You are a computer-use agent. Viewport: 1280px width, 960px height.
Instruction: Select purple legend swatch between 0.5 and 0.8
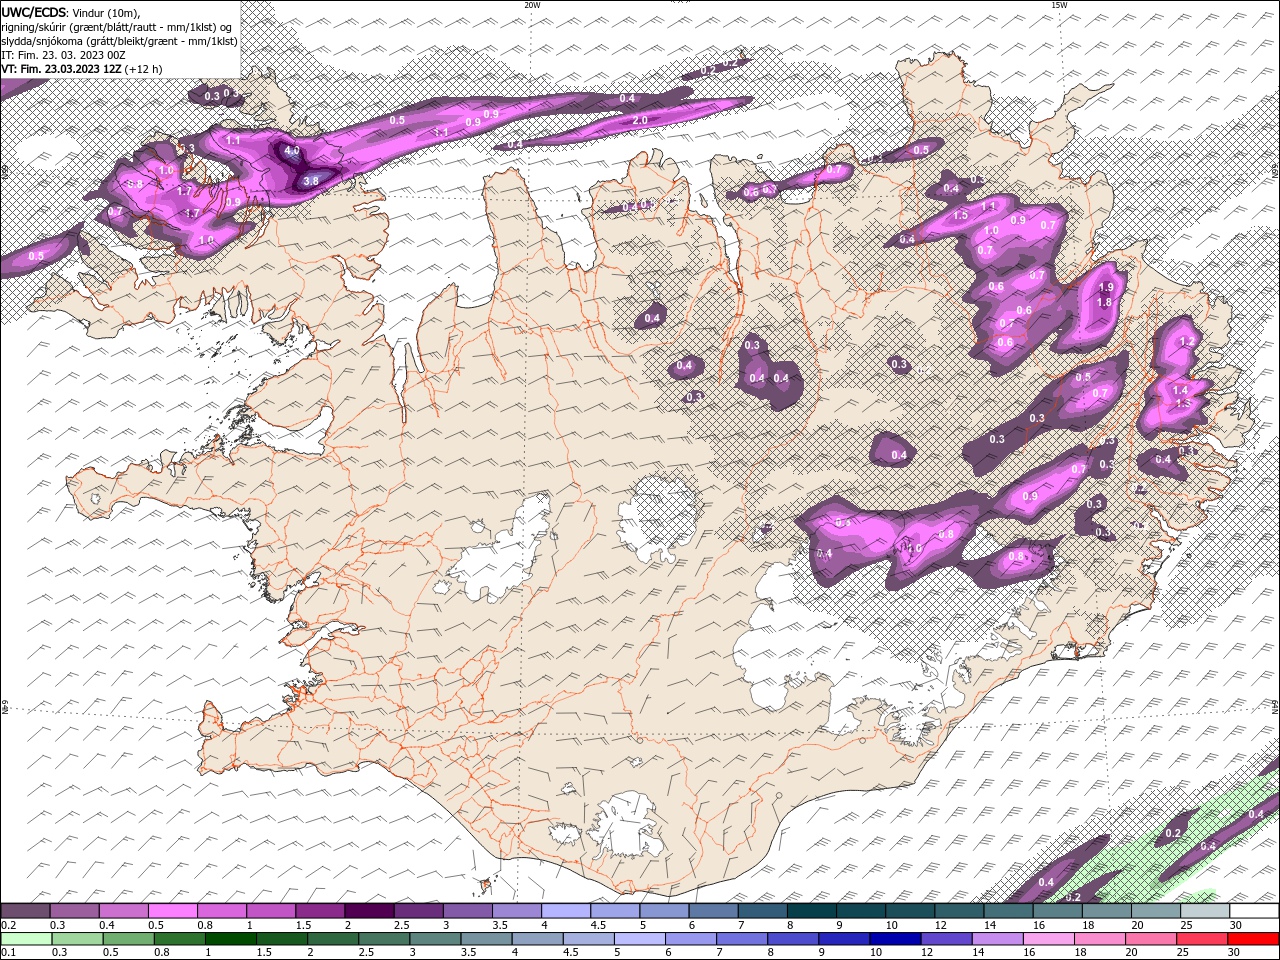172,910
